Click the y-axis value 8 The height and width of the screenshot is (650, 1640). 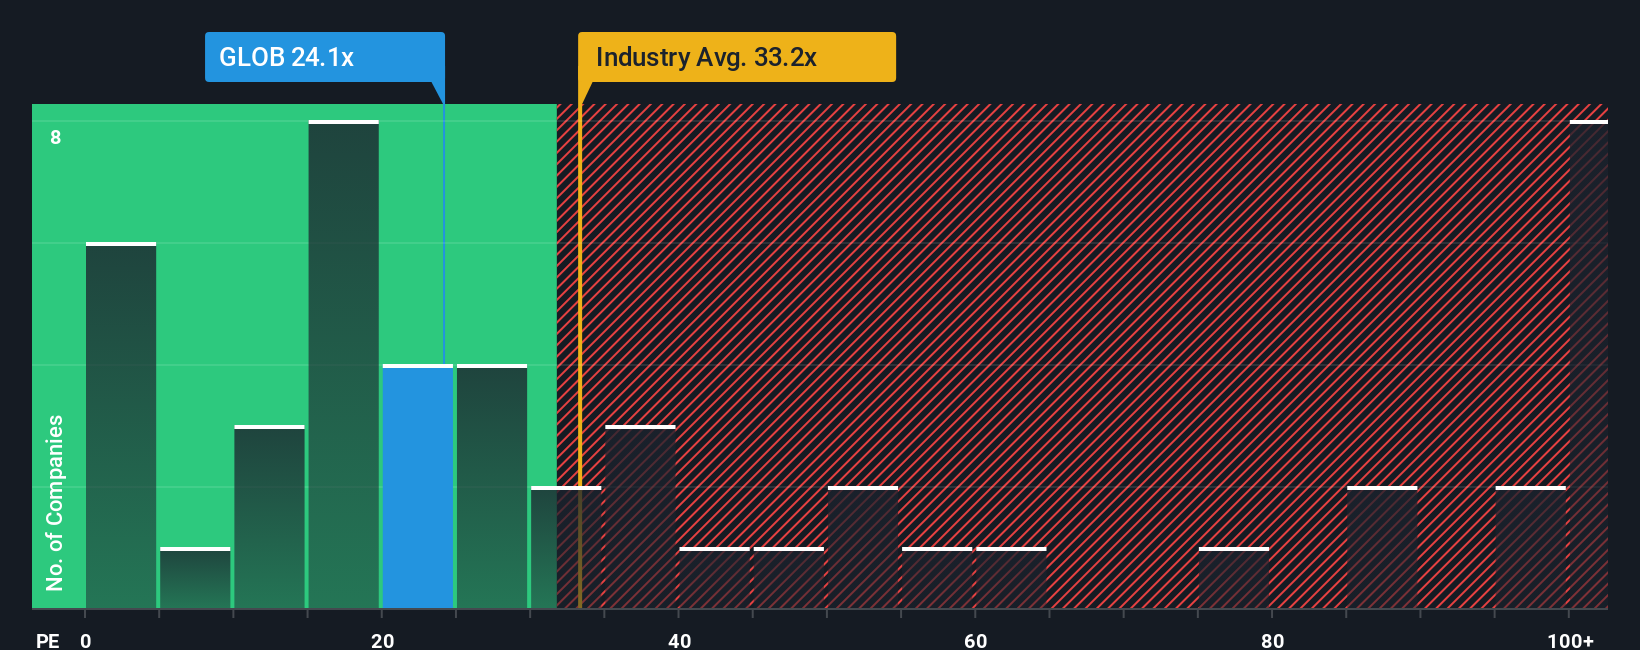point(56,137)
